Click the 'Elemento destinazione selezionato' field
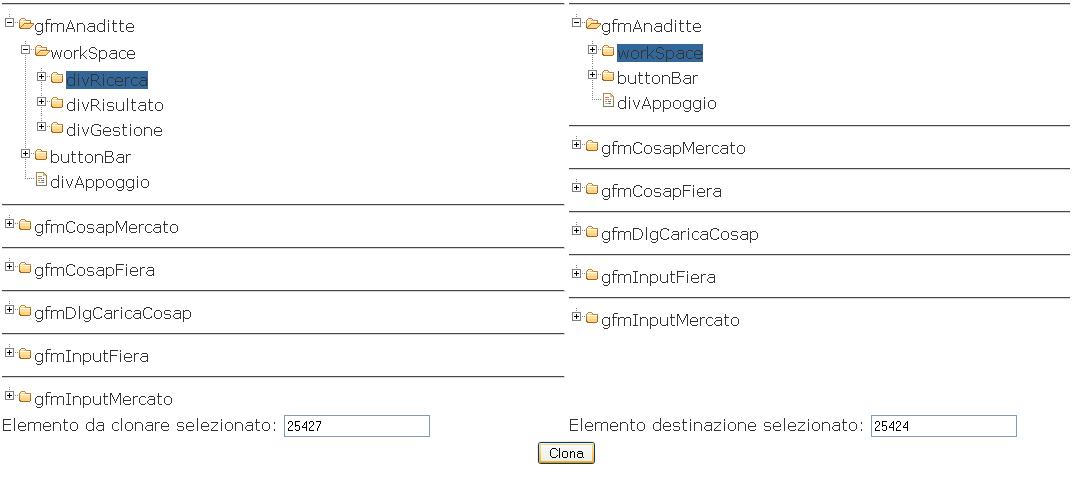Screen dimensions: 1072x479 coord(943,426)
